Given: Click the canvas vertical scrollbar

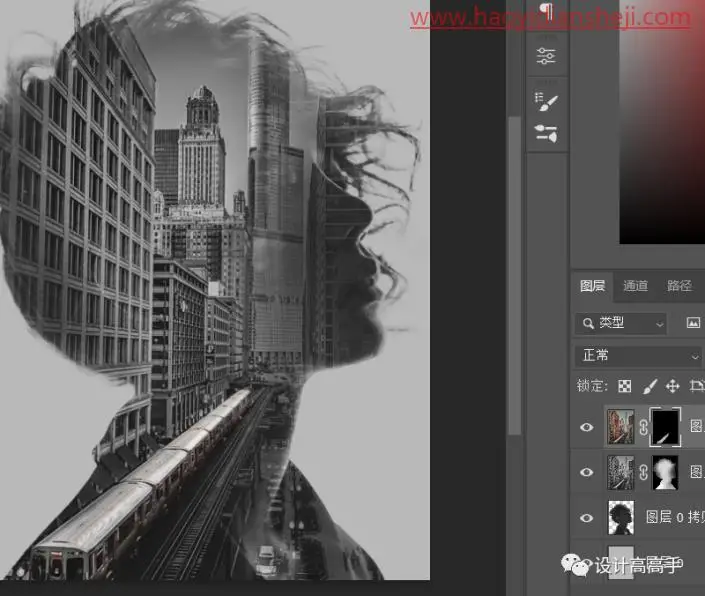Looking at the screenshot, I should pyautogui.click(x=514, y=275).
